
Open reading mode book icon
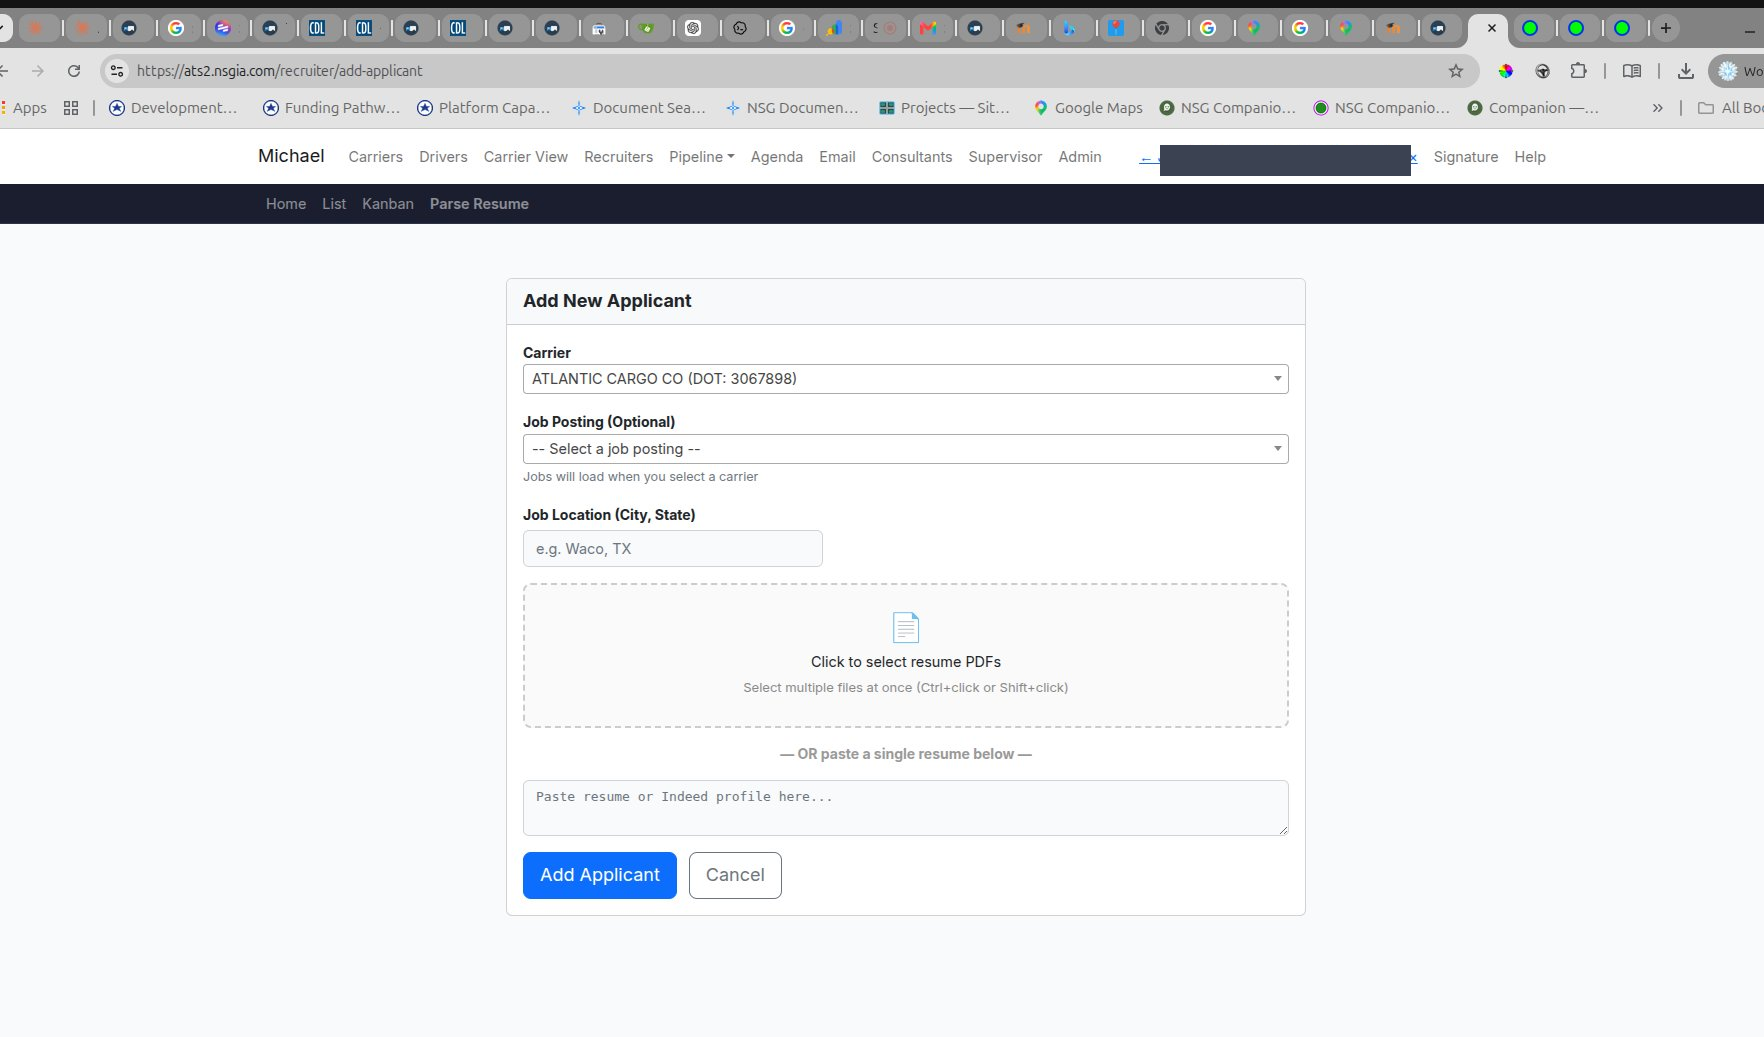pos(1632,70)
